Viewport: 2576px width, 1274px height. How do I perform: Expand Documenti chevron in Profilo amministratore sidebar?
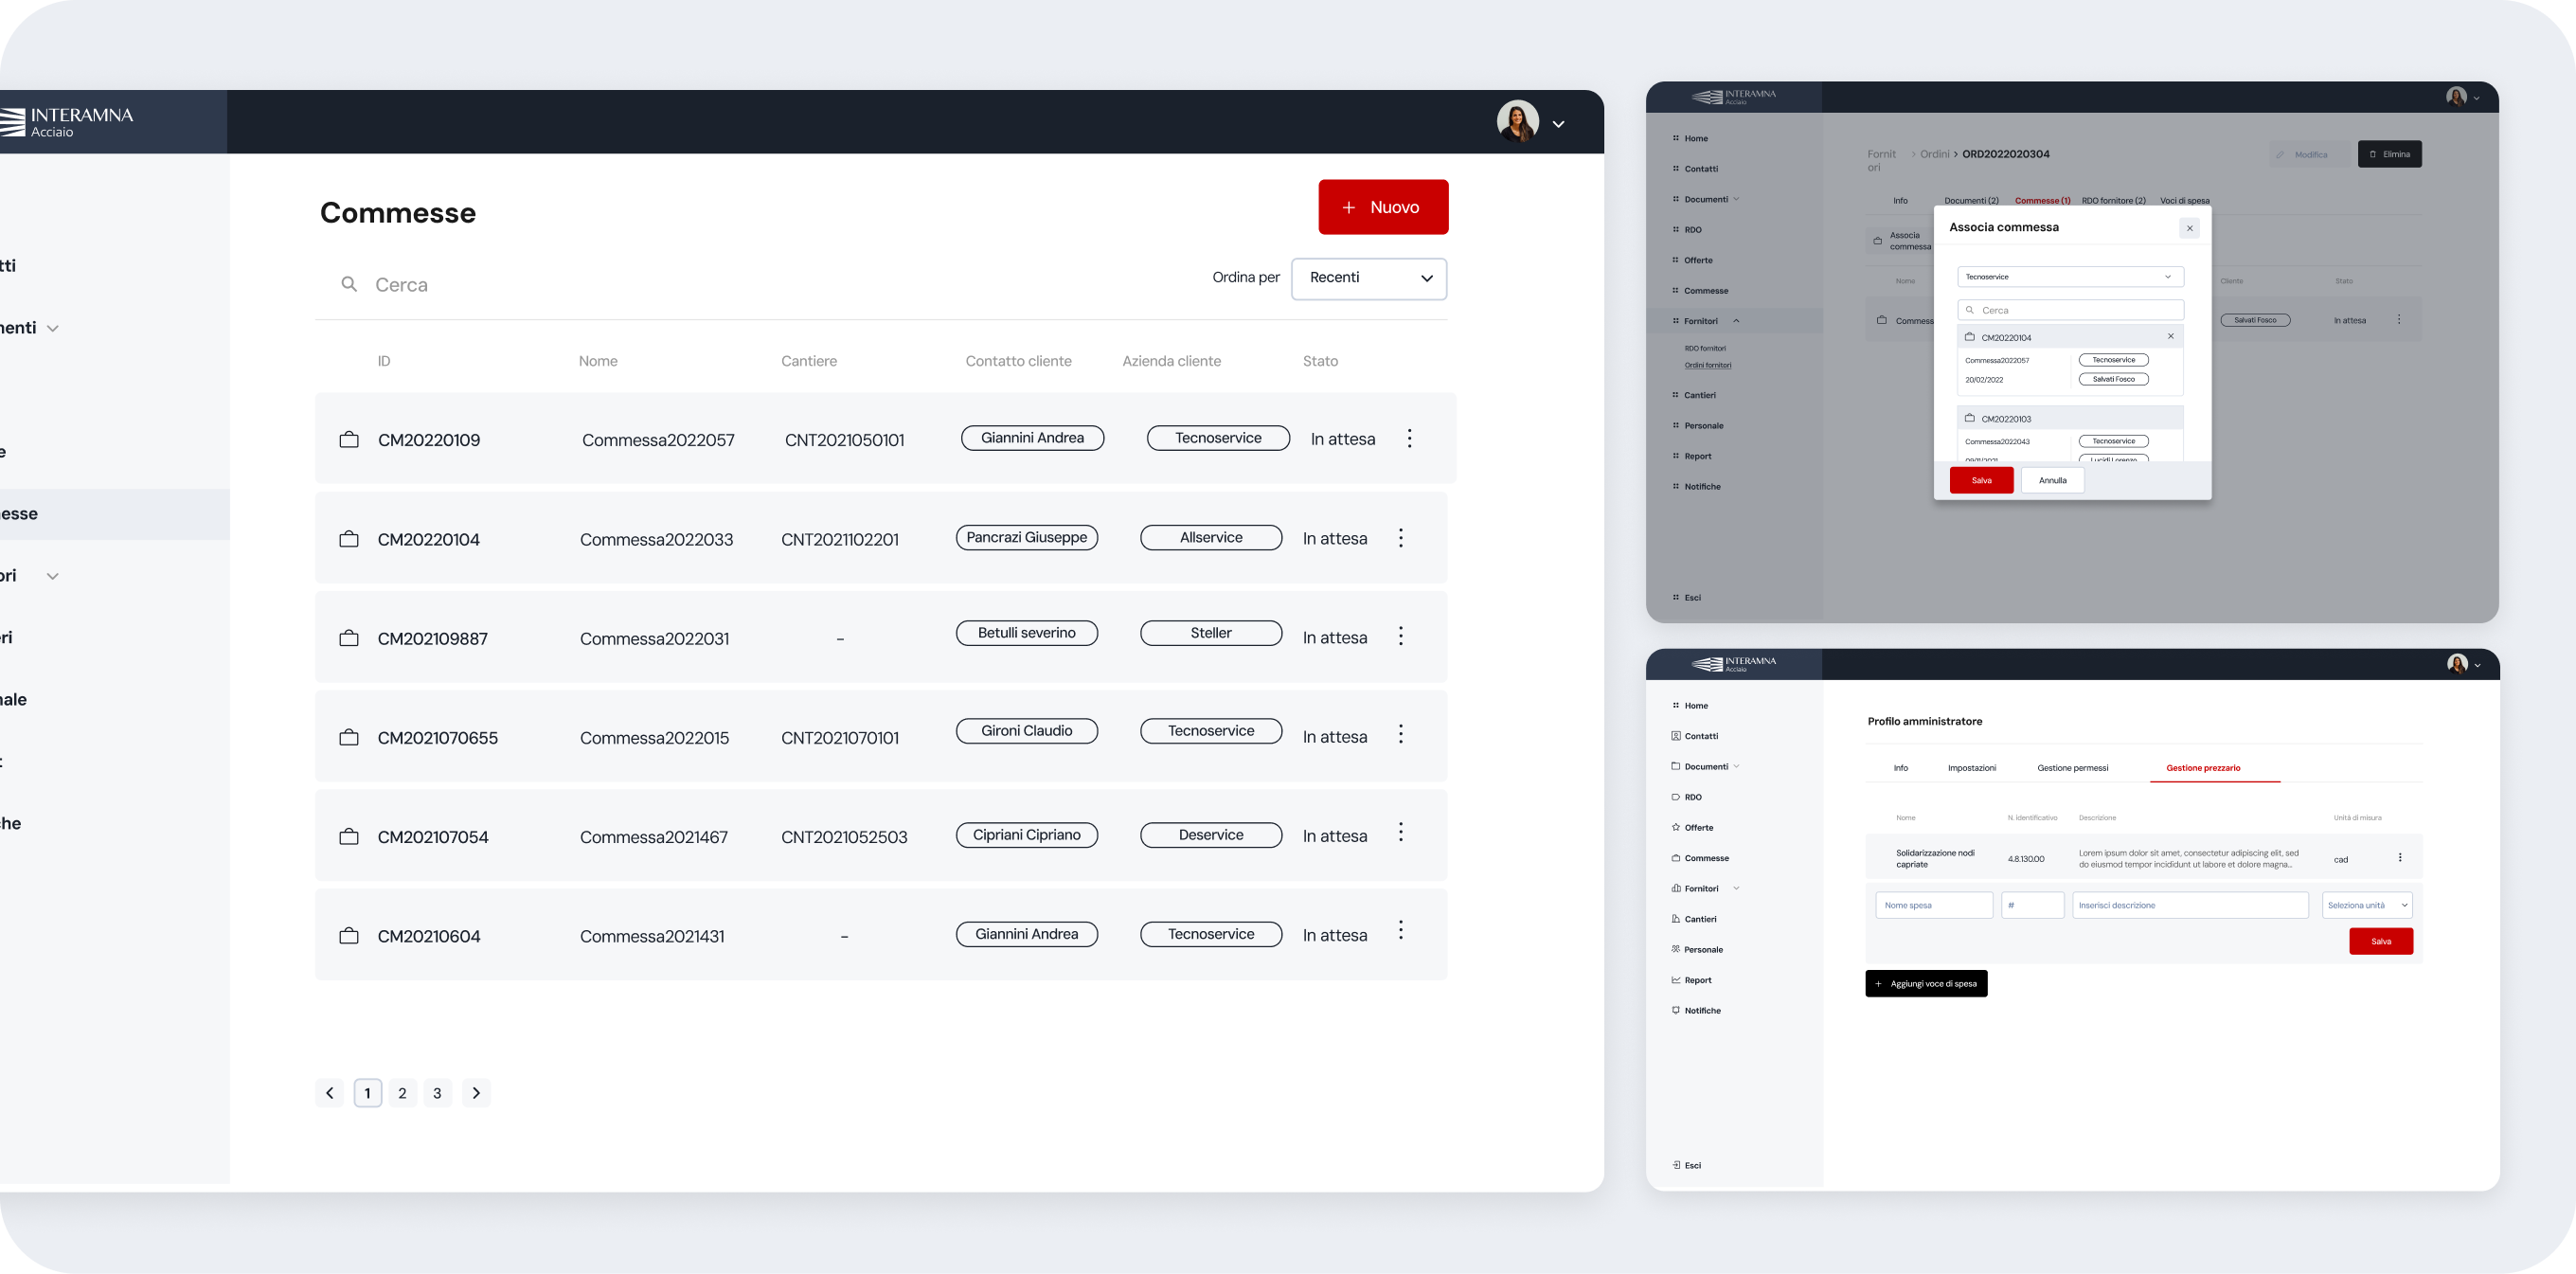[x=1736, y=766]
